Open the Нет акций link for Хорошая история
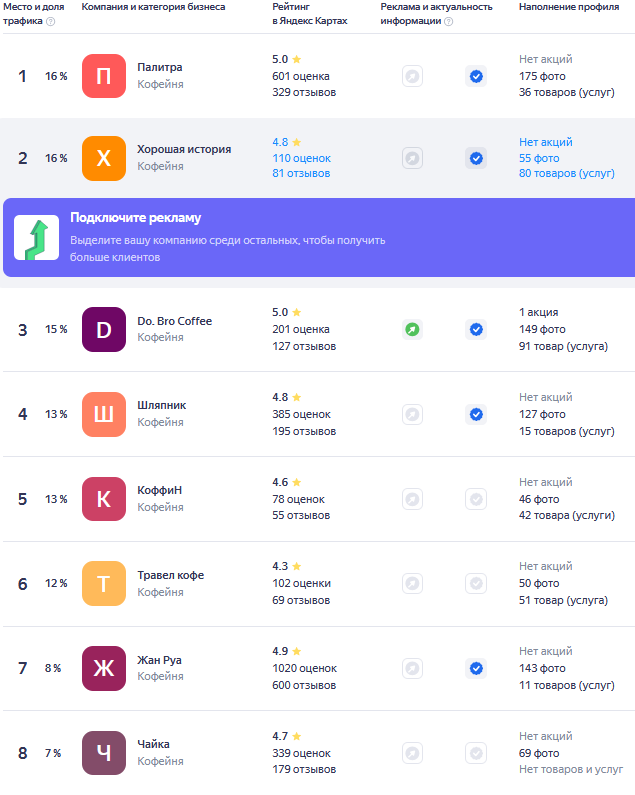 [x=546, y=142]
